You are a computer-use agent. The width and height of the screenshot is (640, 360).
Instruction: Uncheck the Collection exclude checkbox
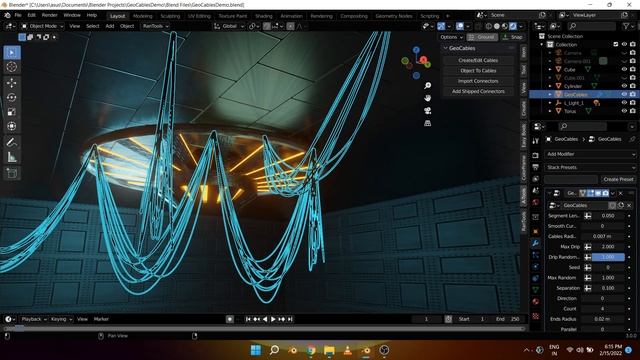616,44
